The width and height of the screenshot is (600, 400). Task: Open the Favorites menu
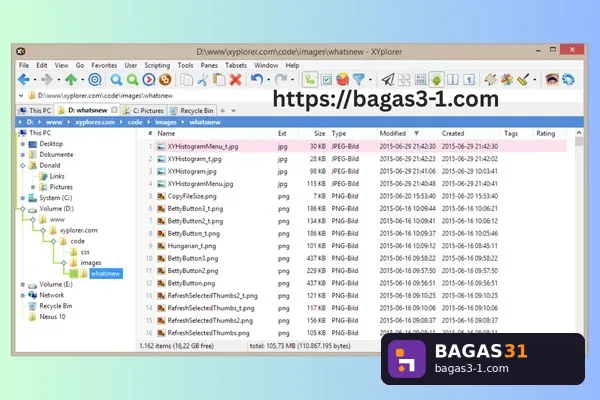[104, 65]
